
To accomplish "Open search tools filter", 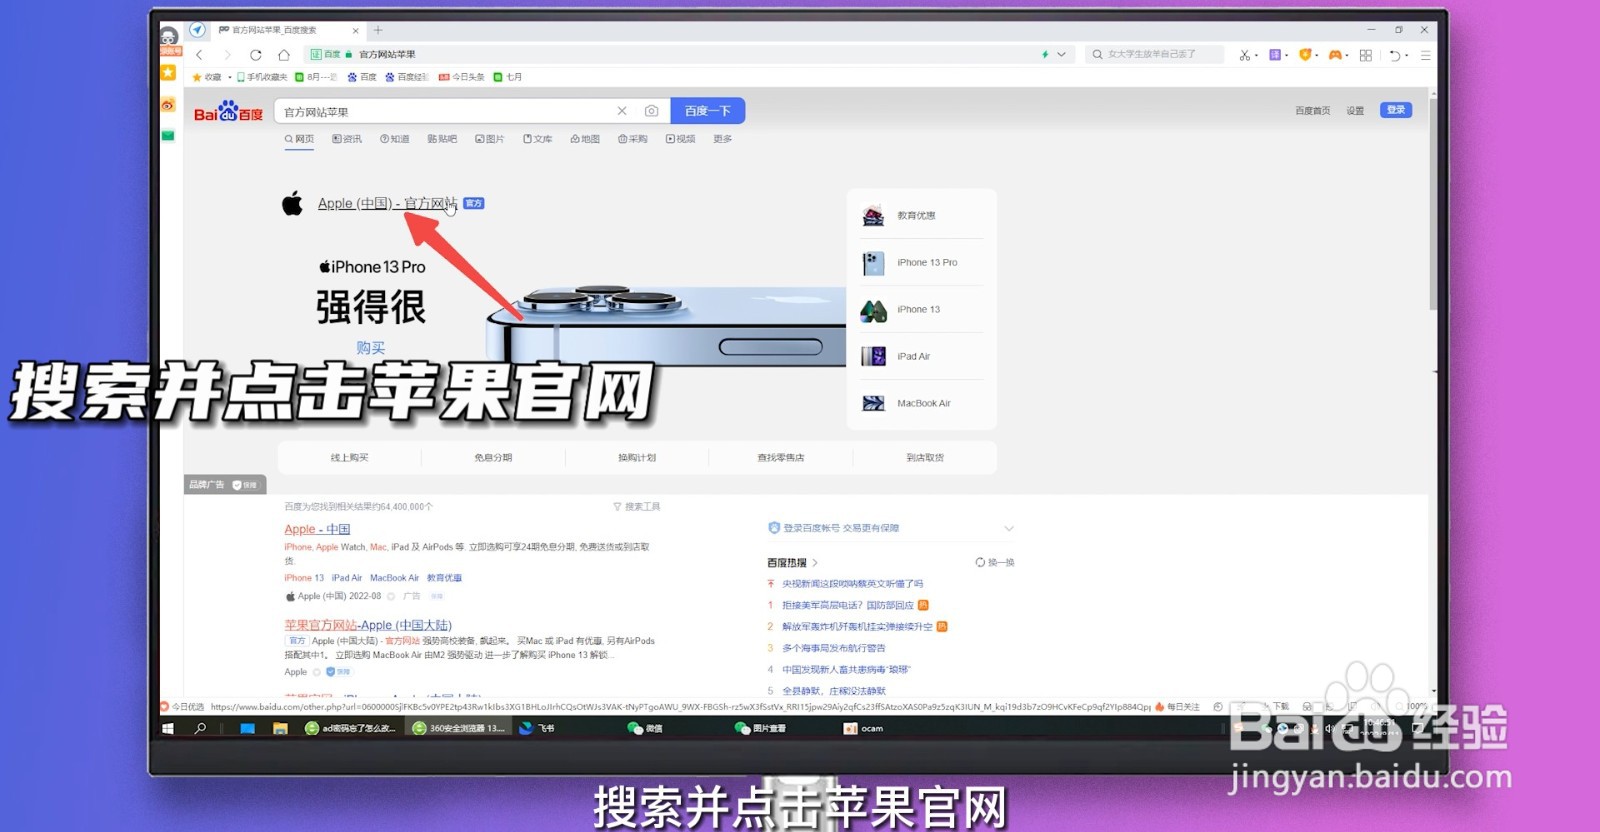I will [637, 507].
